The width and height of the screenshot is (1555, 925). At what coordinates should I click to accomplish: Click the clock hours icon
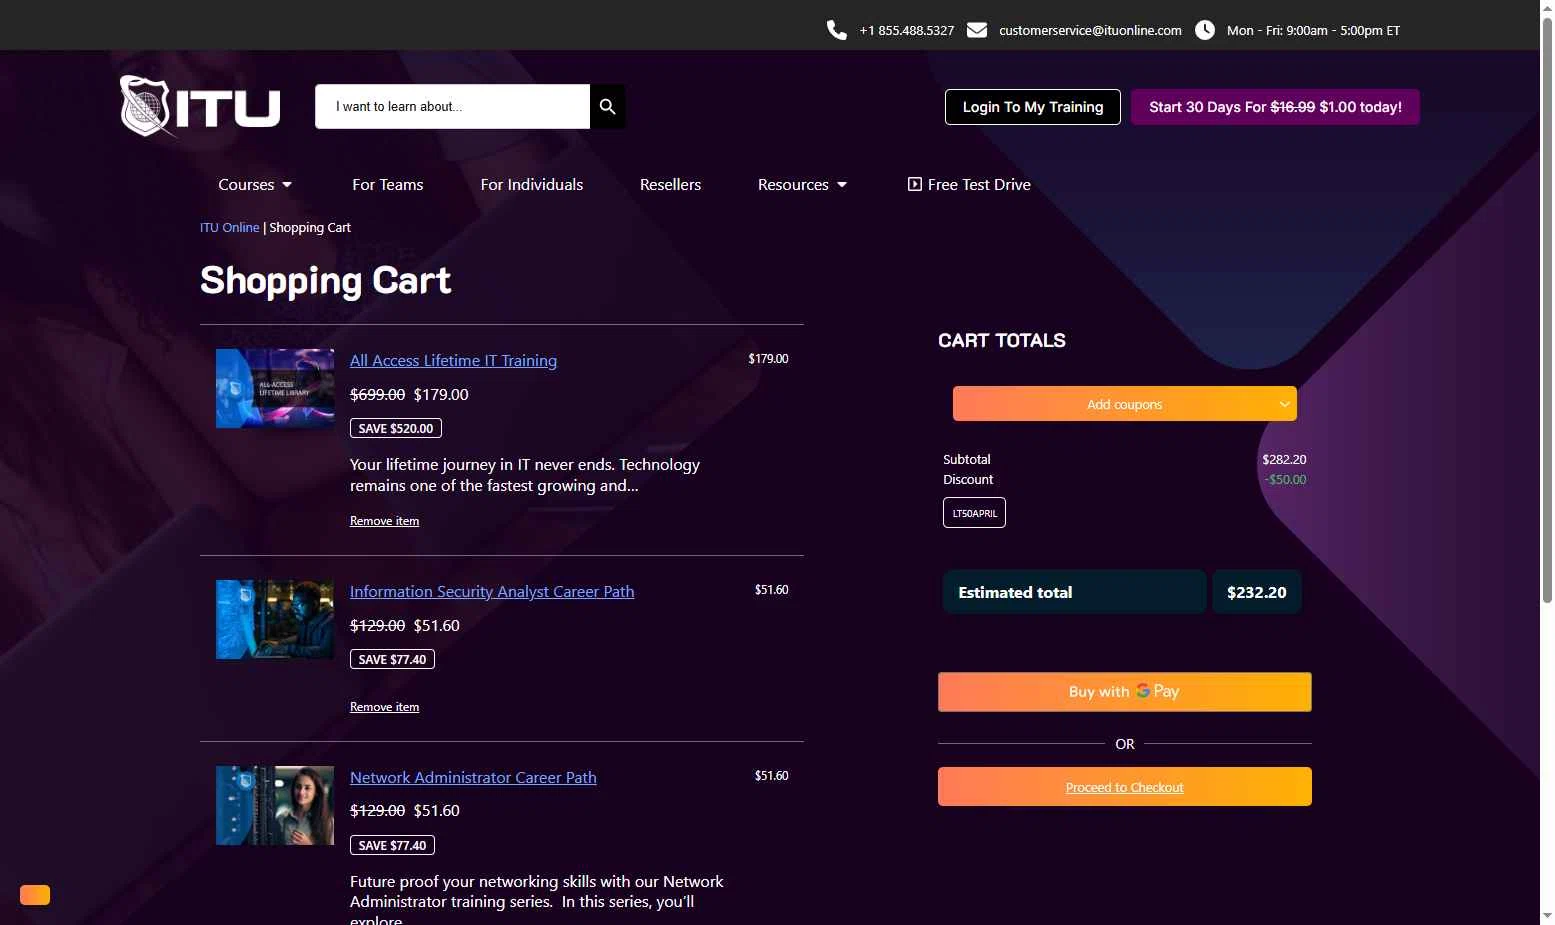(x=1205, y=30)
